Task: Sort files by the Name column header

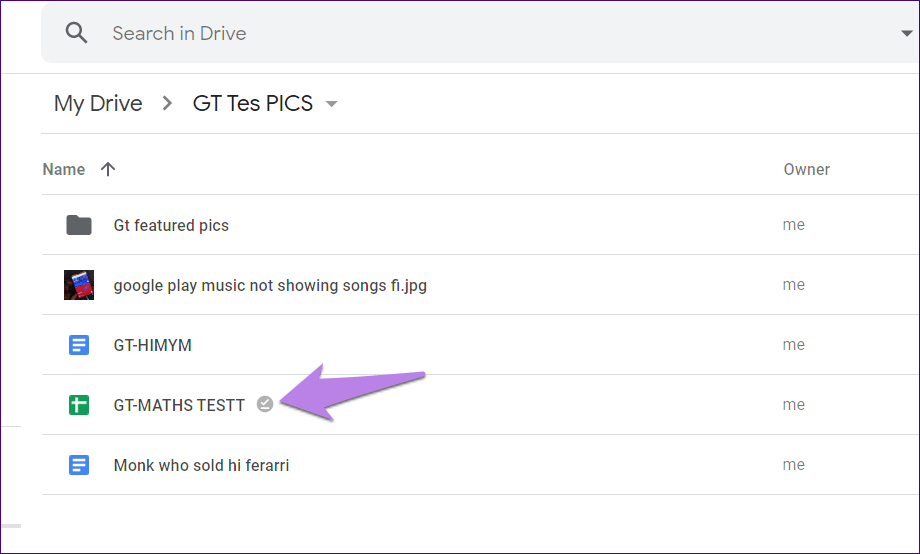Action: pyautogui.click(x=64, y=169)
